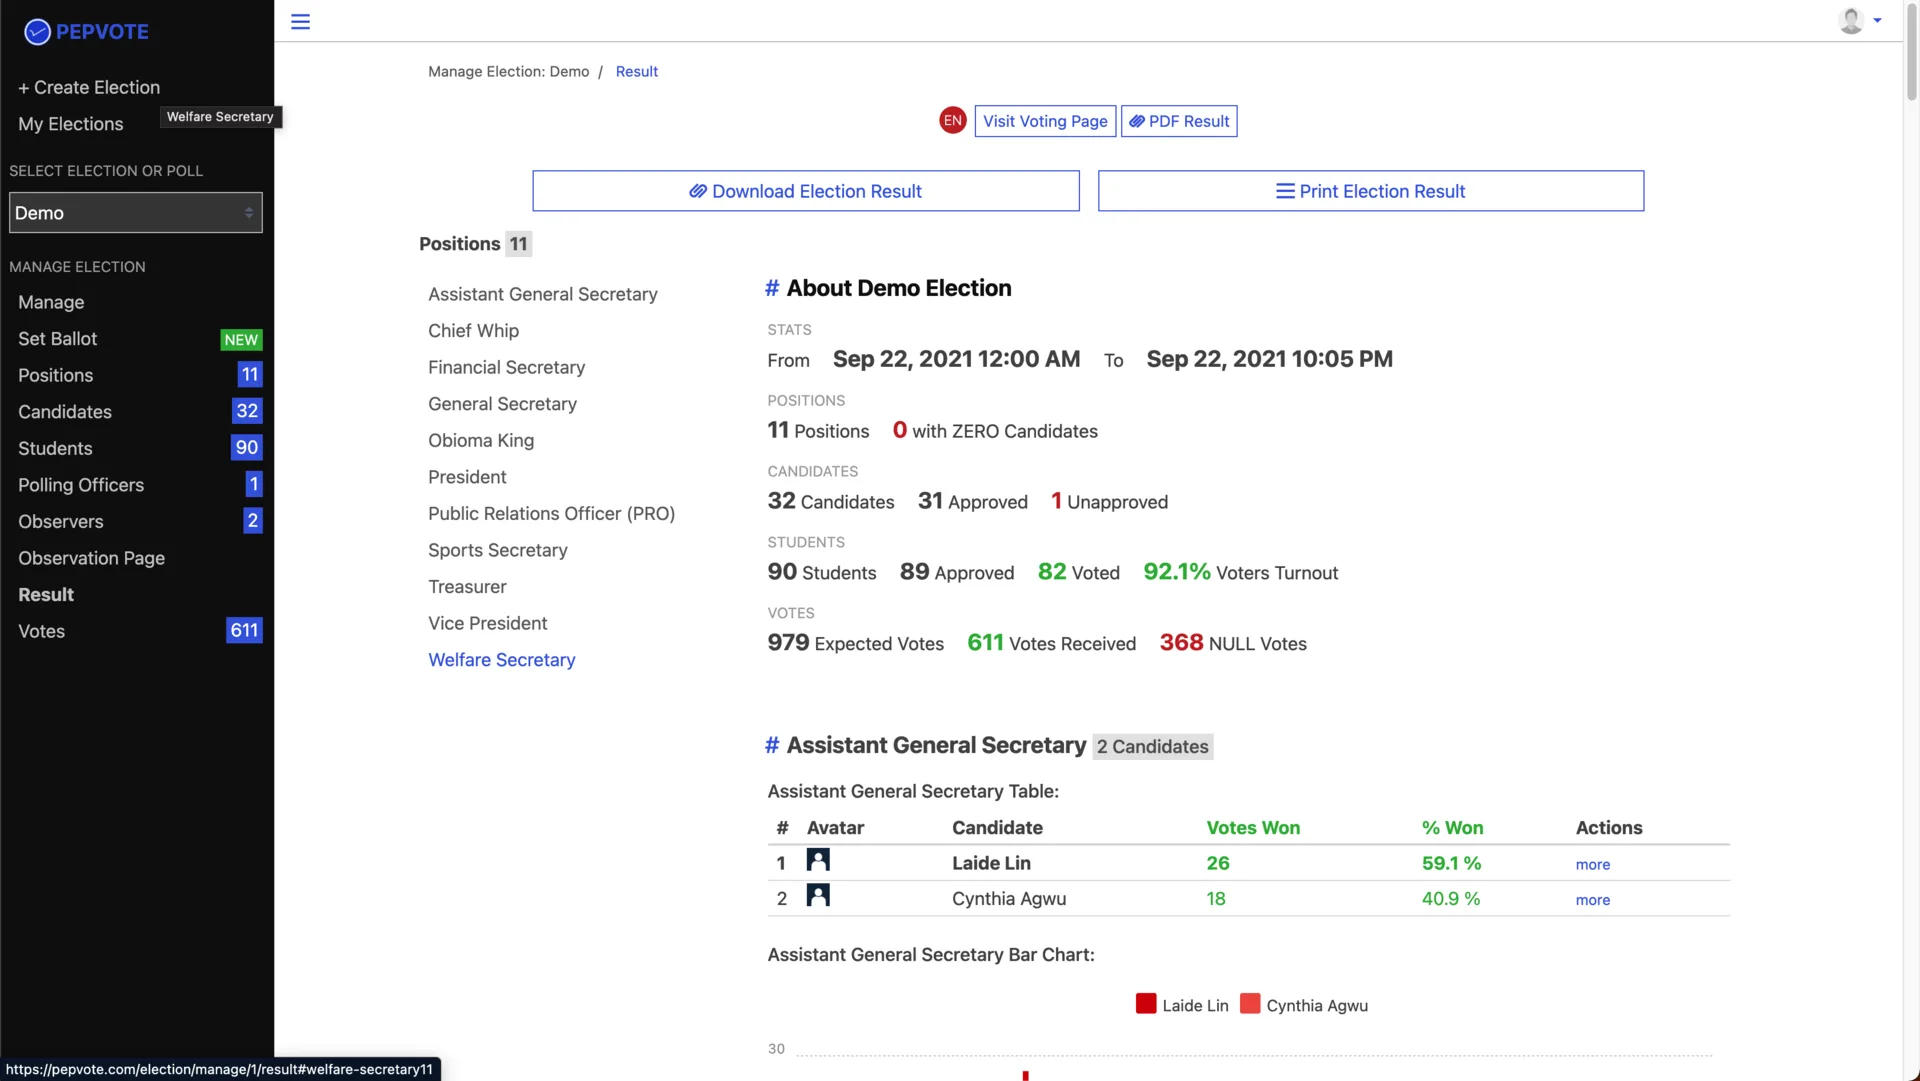Click the 611 votes count badge
Image resolution: width=1920 pixels, height=1081 pixels.
point(244,631)
